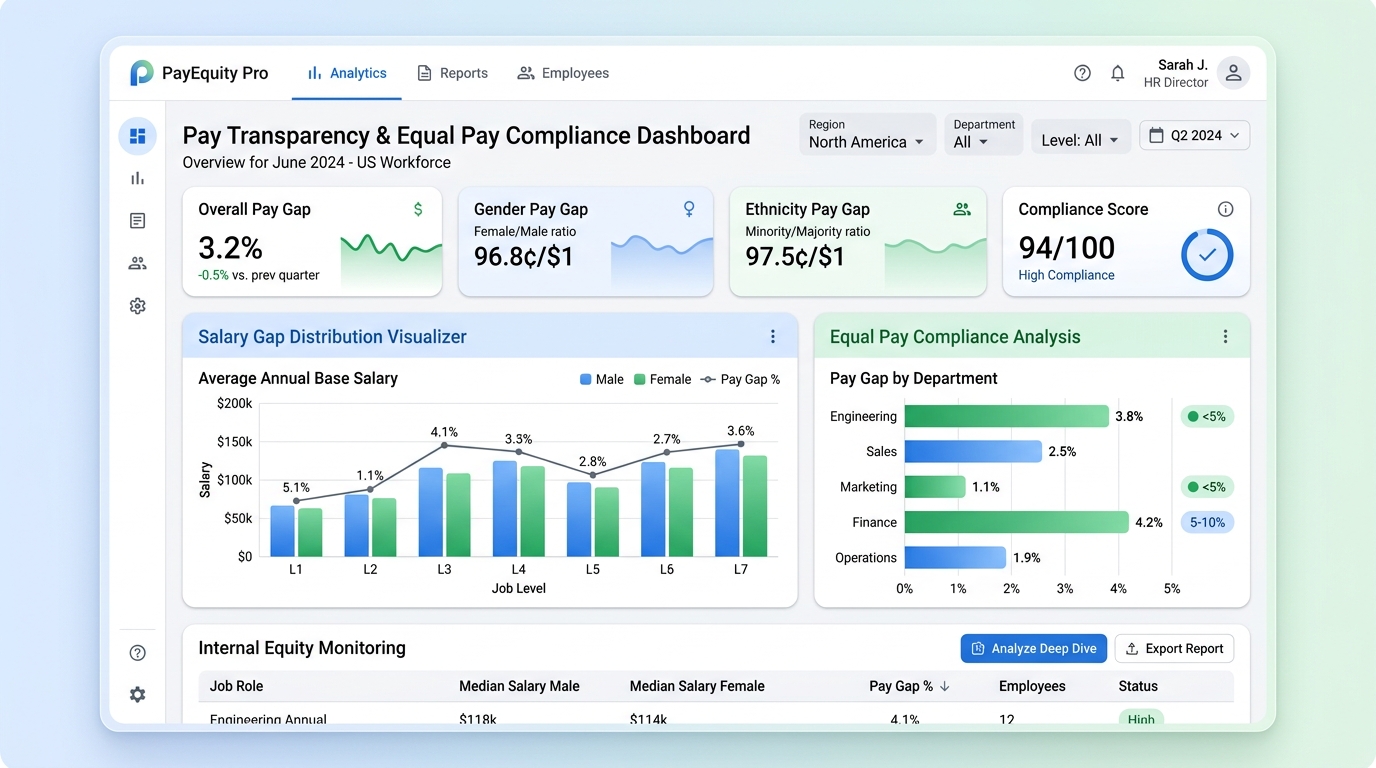Click the Analyze Deep Dive button
Image resolution: width=1376 pixels, height=768 pixels.
(x=1034, y=649)
